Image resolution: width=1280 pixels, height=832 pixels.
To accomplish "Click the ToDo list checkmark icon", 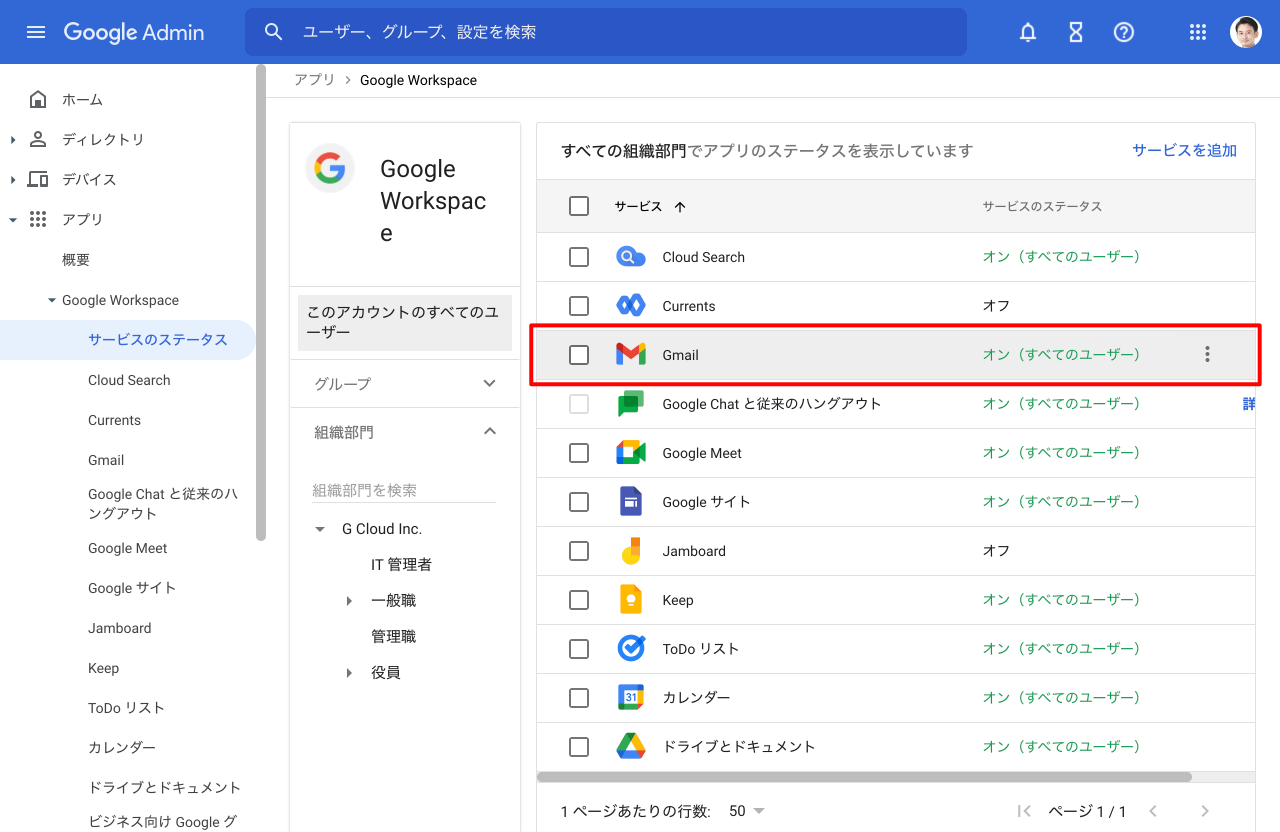I will tap(631, 649).
